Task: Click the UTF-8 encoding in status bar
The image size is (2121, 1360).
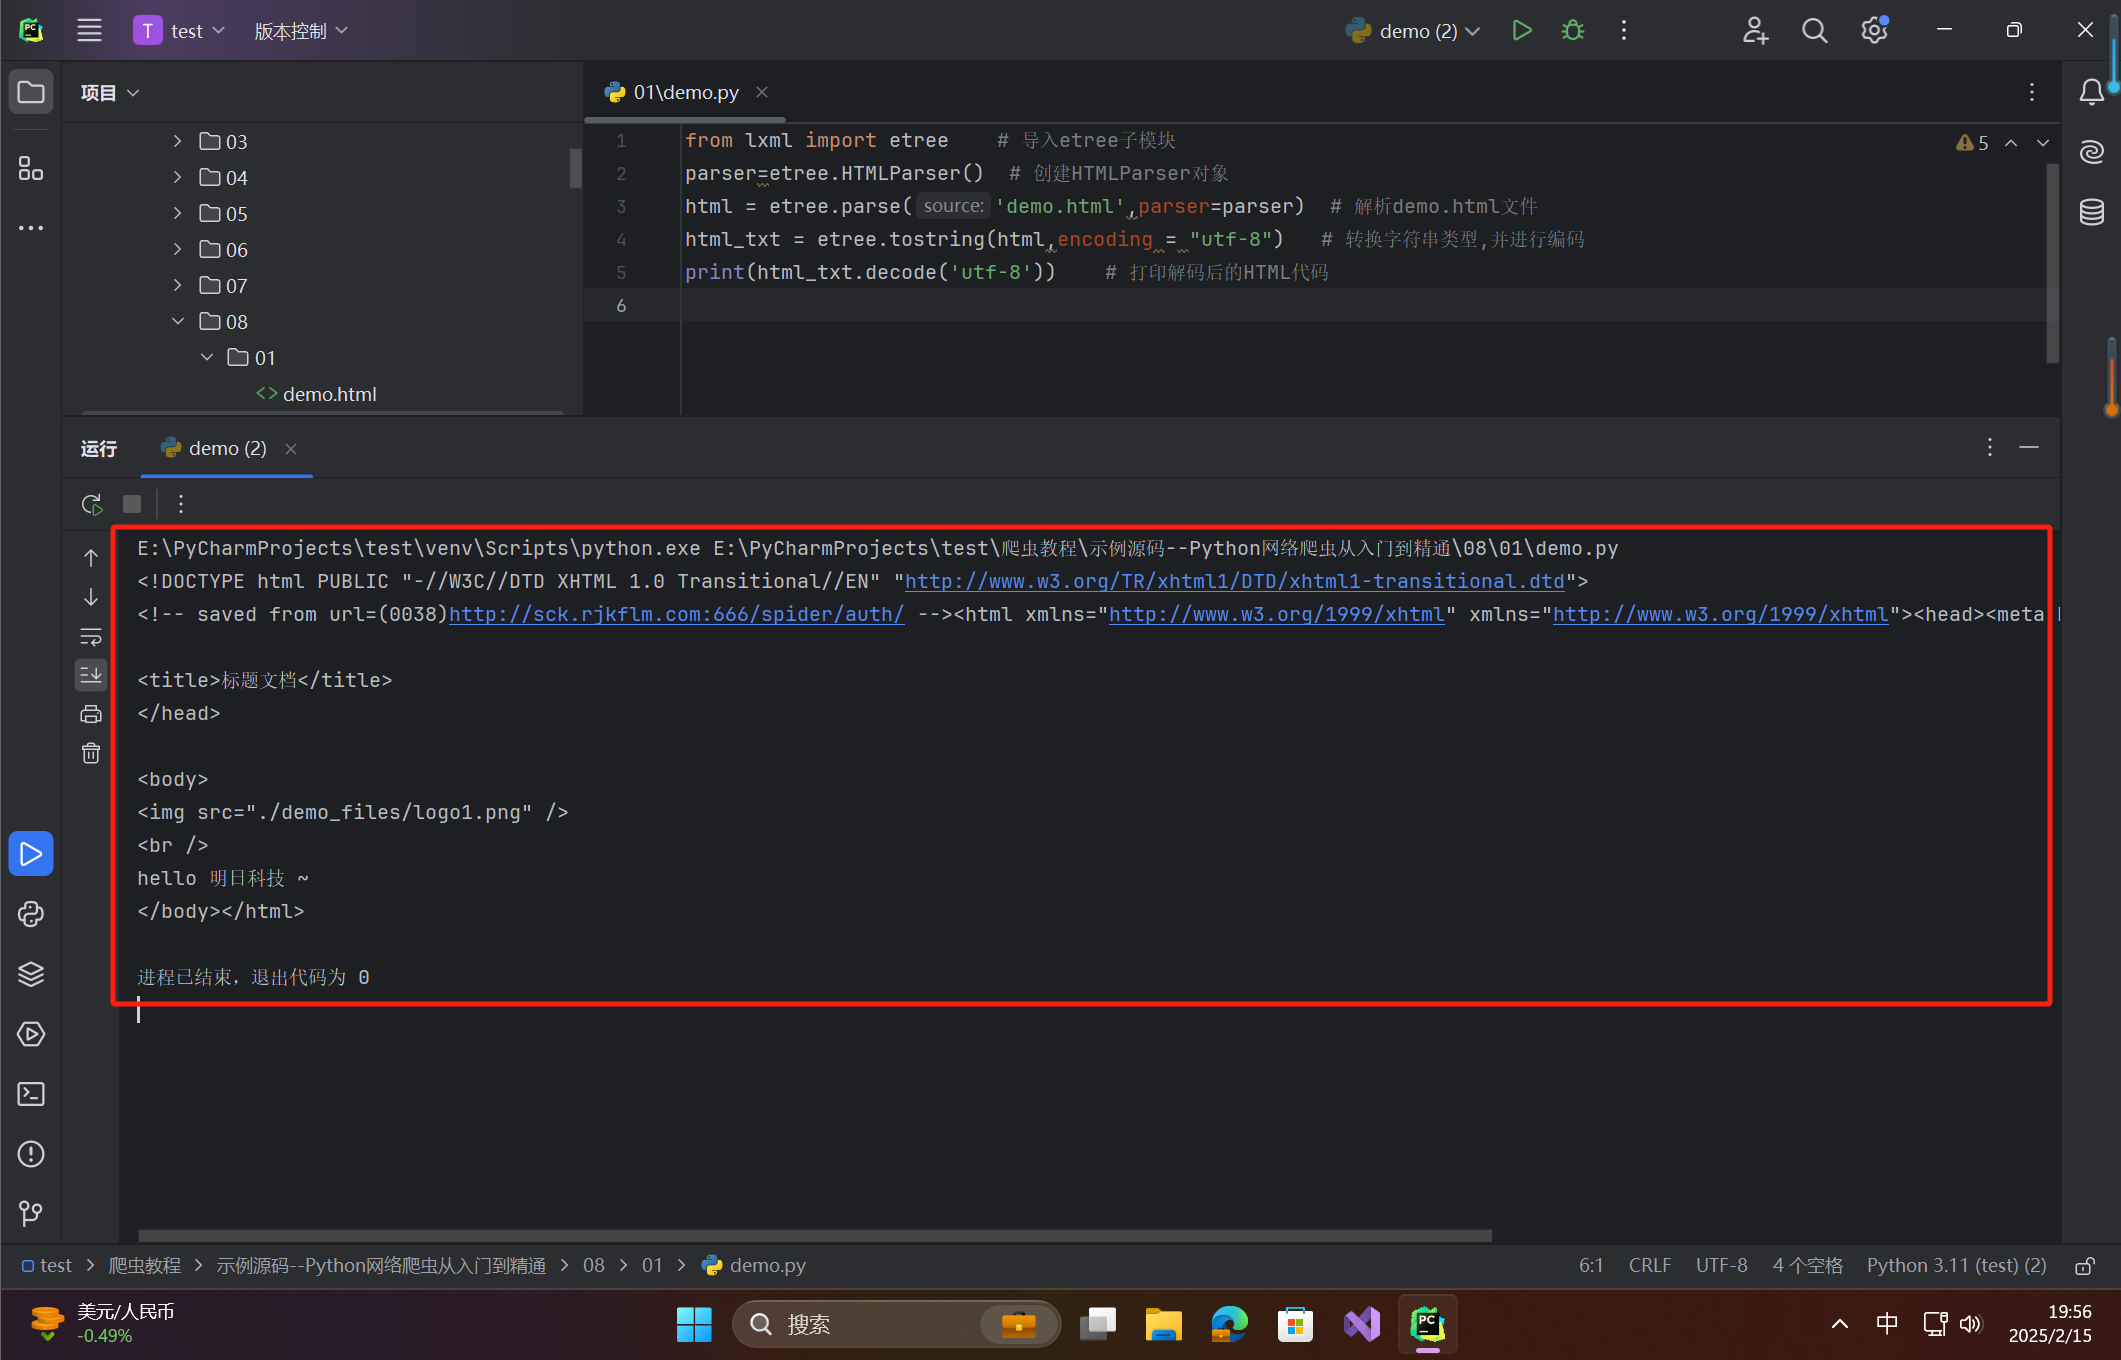Action: 1721,1265
